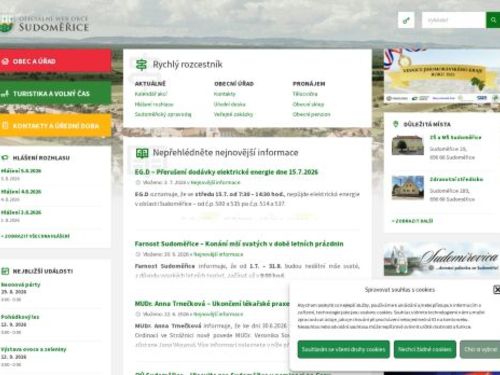The height and width of the screenshot is (375, 500).
Task: Close the cookie consent dialog
Action: [x=497, y=289]
